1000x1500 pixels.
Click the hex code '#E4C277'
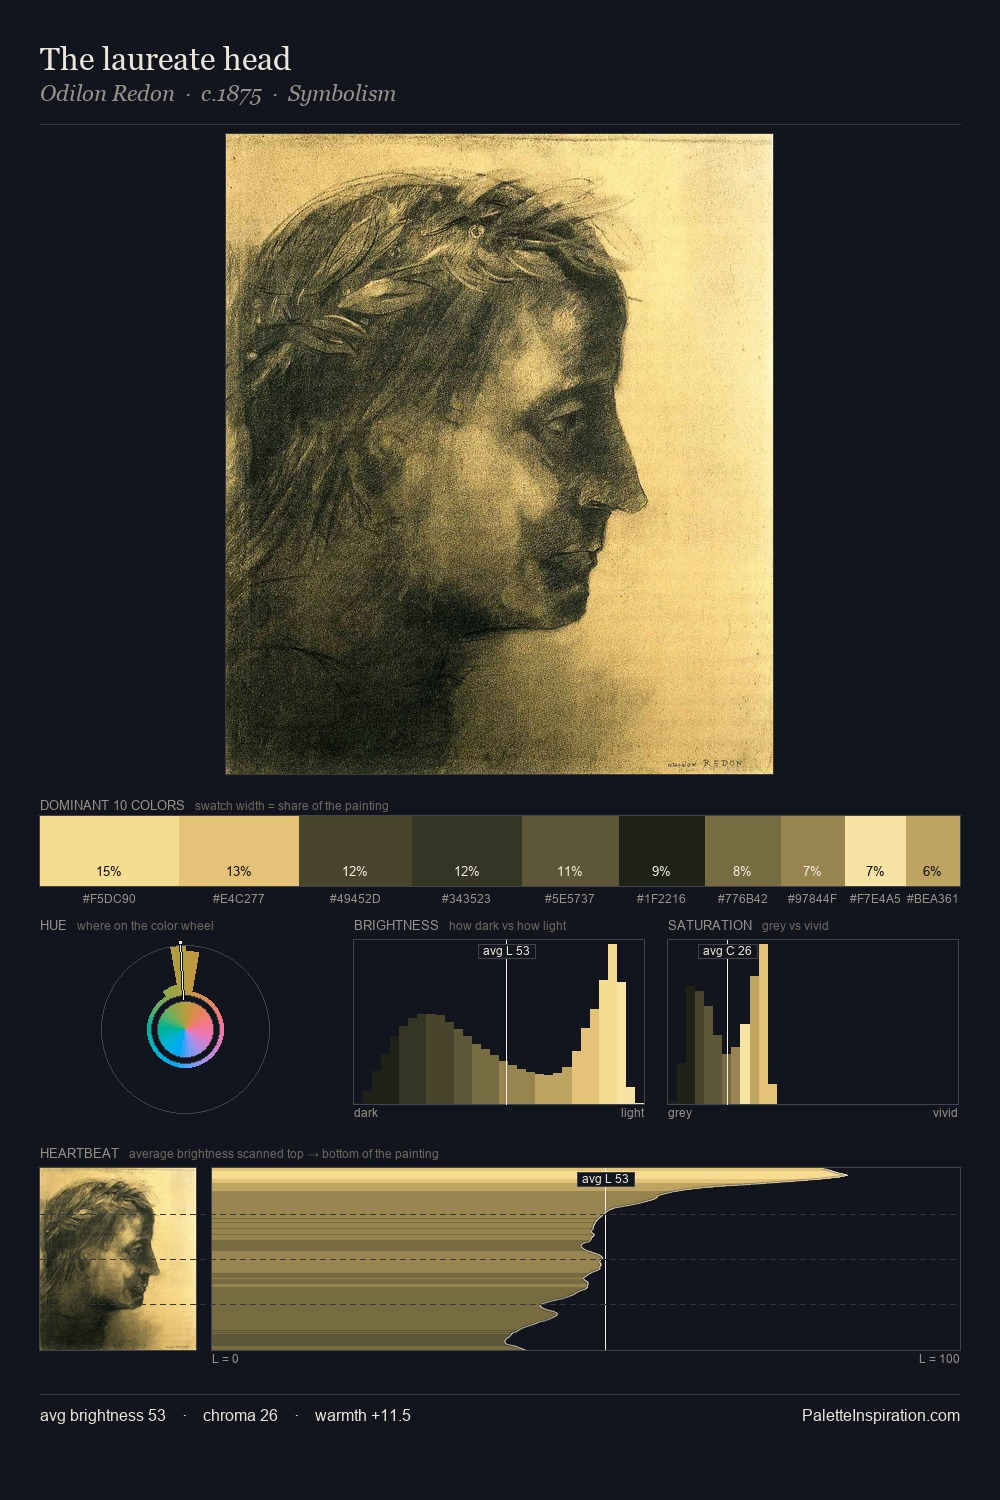239,899
